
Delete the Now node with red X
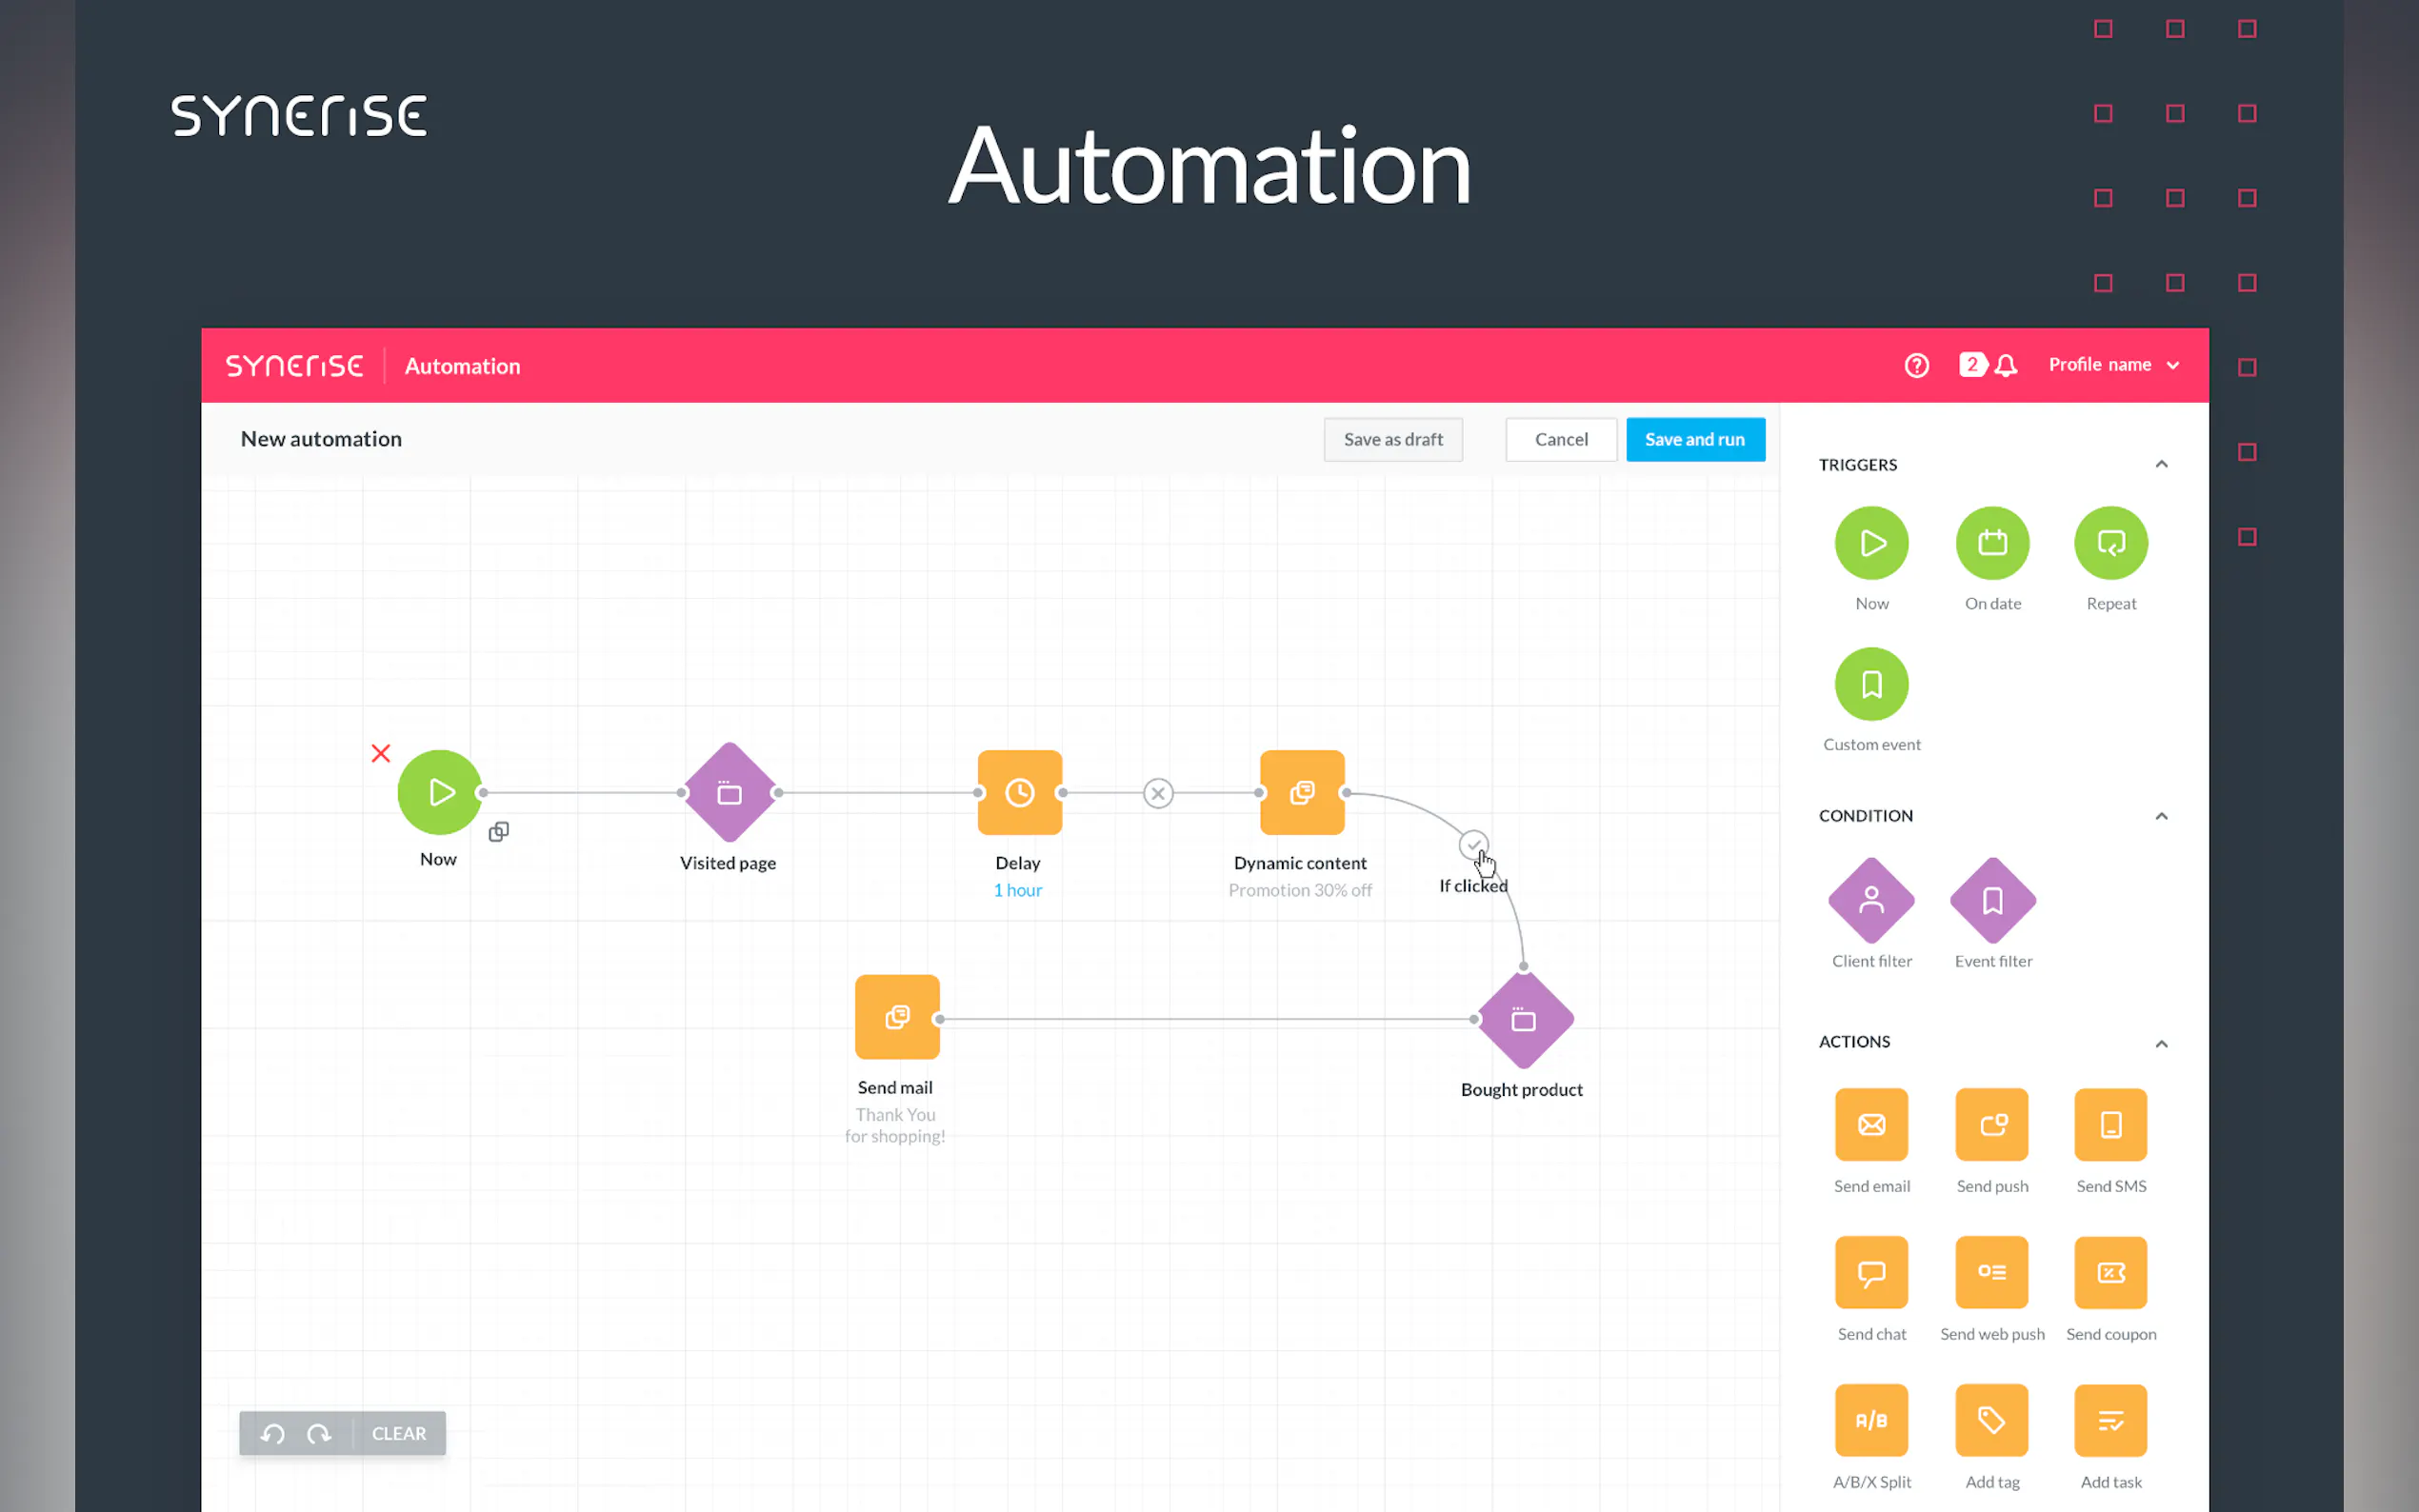click(381, 753)
